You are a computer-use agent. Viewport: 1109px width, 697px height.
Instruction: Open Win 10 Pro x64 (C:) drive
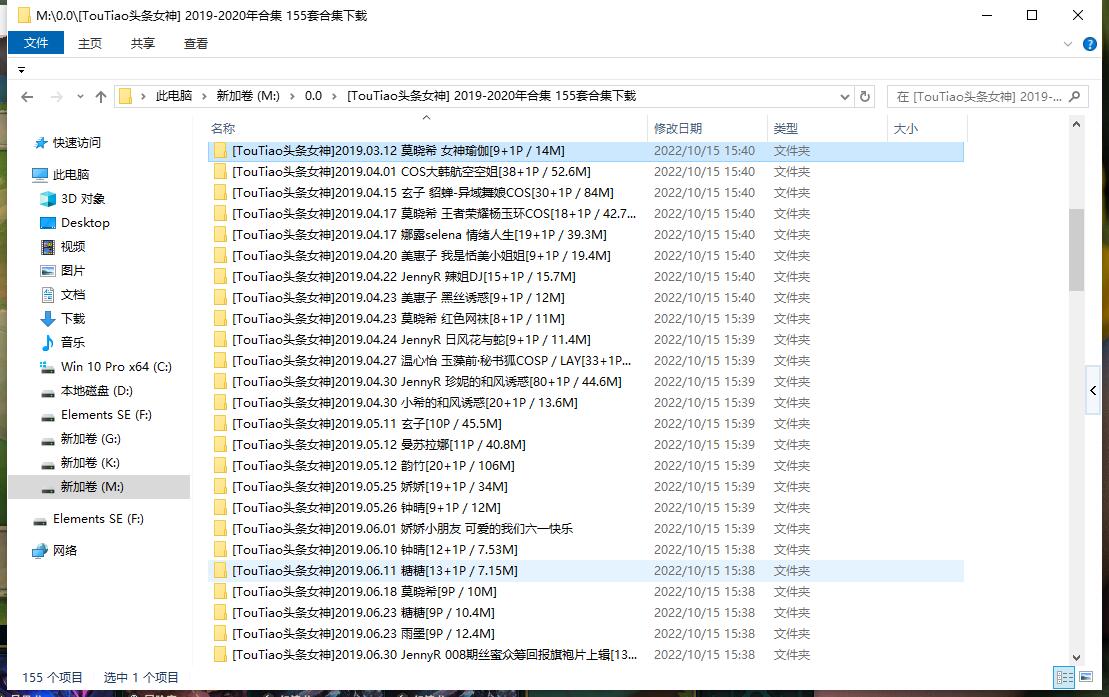pyautogui.click(x=116, y=367)
